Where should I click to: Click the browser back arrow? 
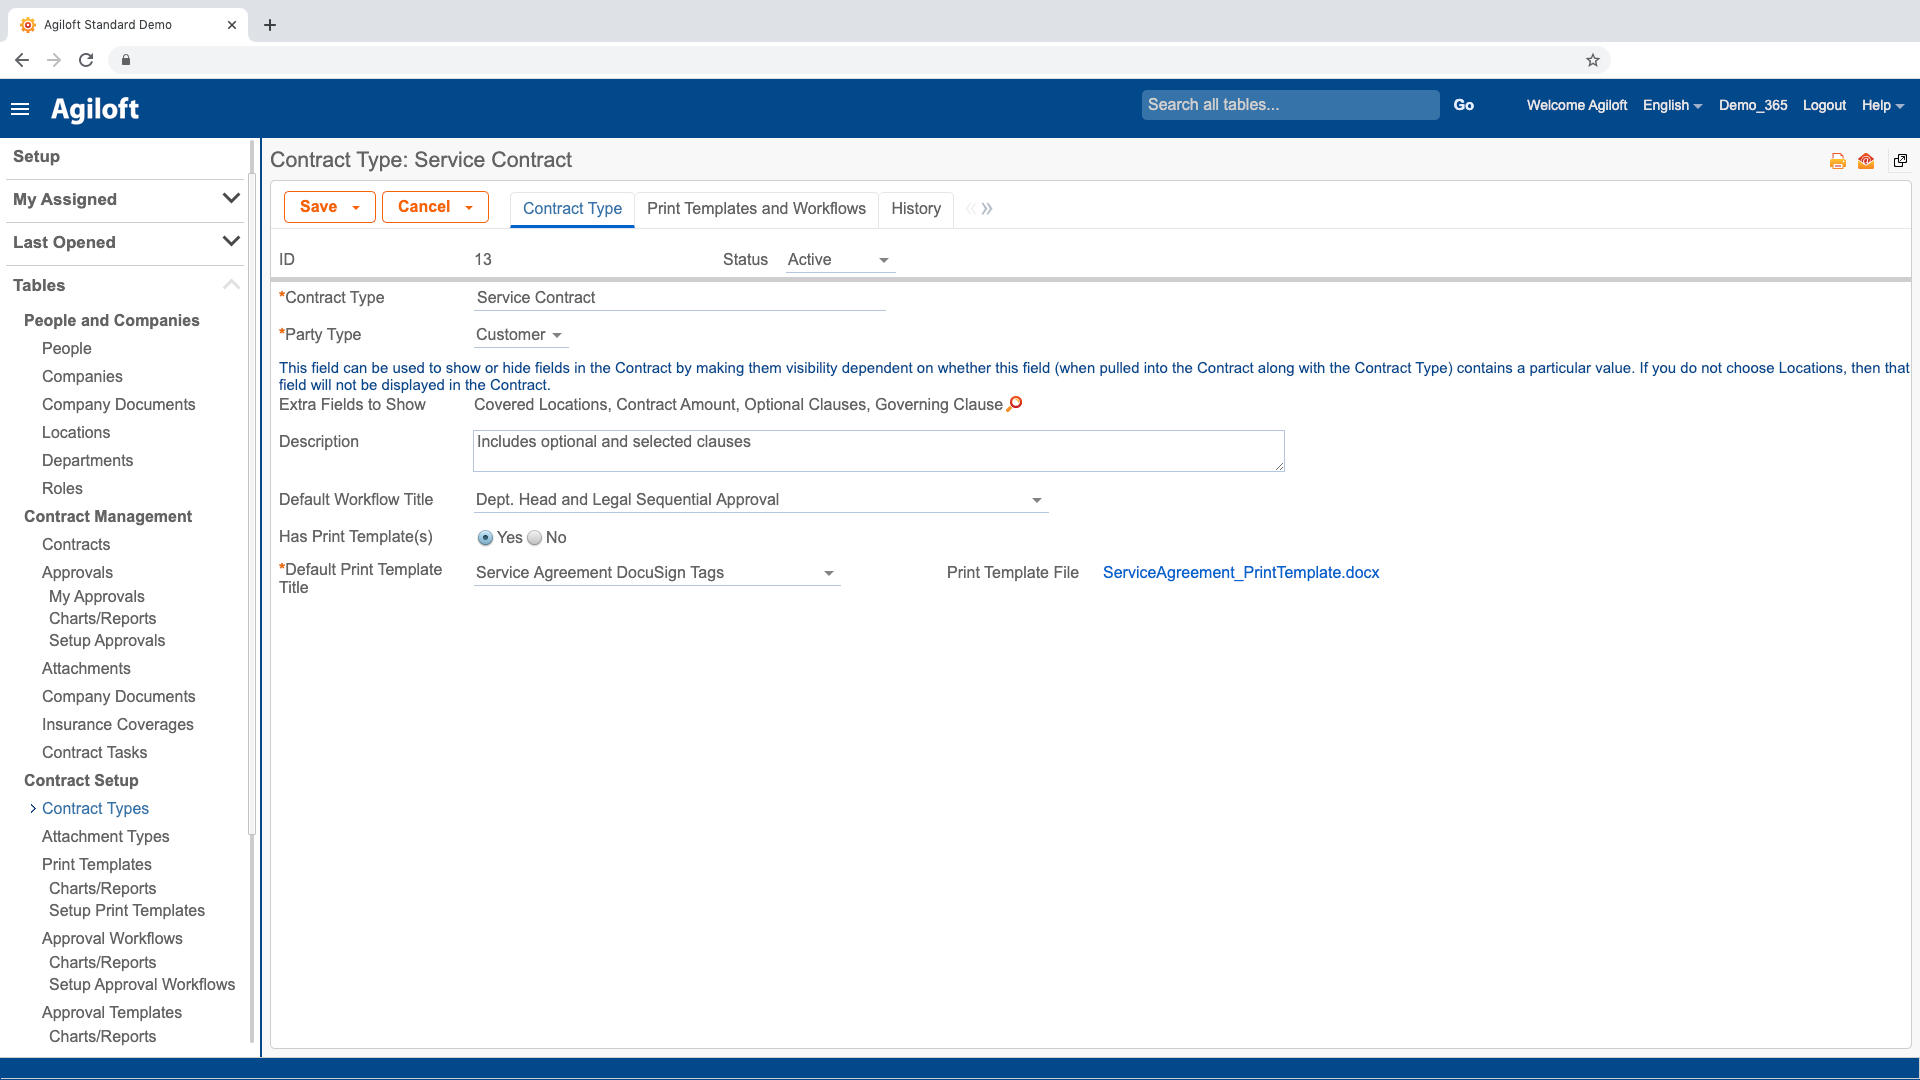pos(22,60)
